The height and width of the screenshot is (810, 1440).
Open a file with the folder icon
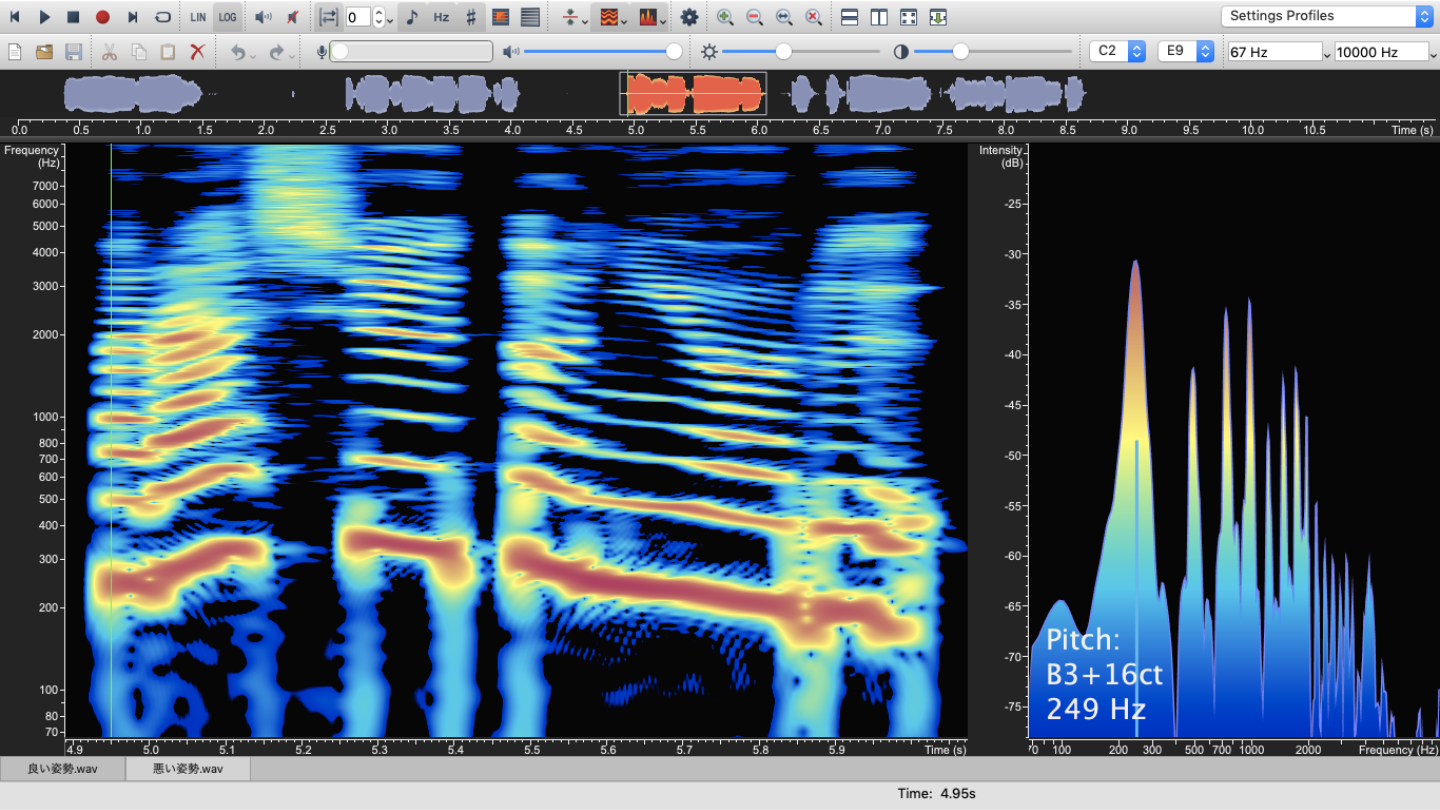[x=44, y=52]
